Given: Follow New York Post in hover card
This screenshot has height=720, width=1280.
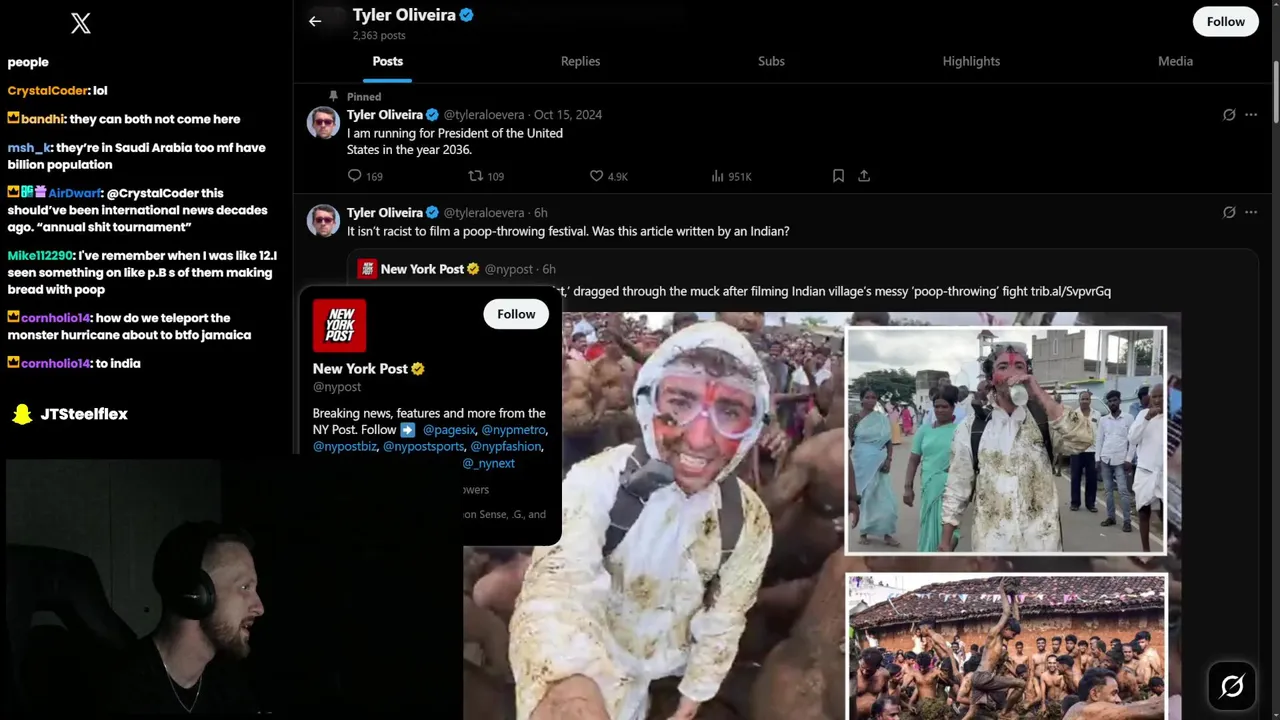Looking at the screenshot, I should tap(516, 314).
